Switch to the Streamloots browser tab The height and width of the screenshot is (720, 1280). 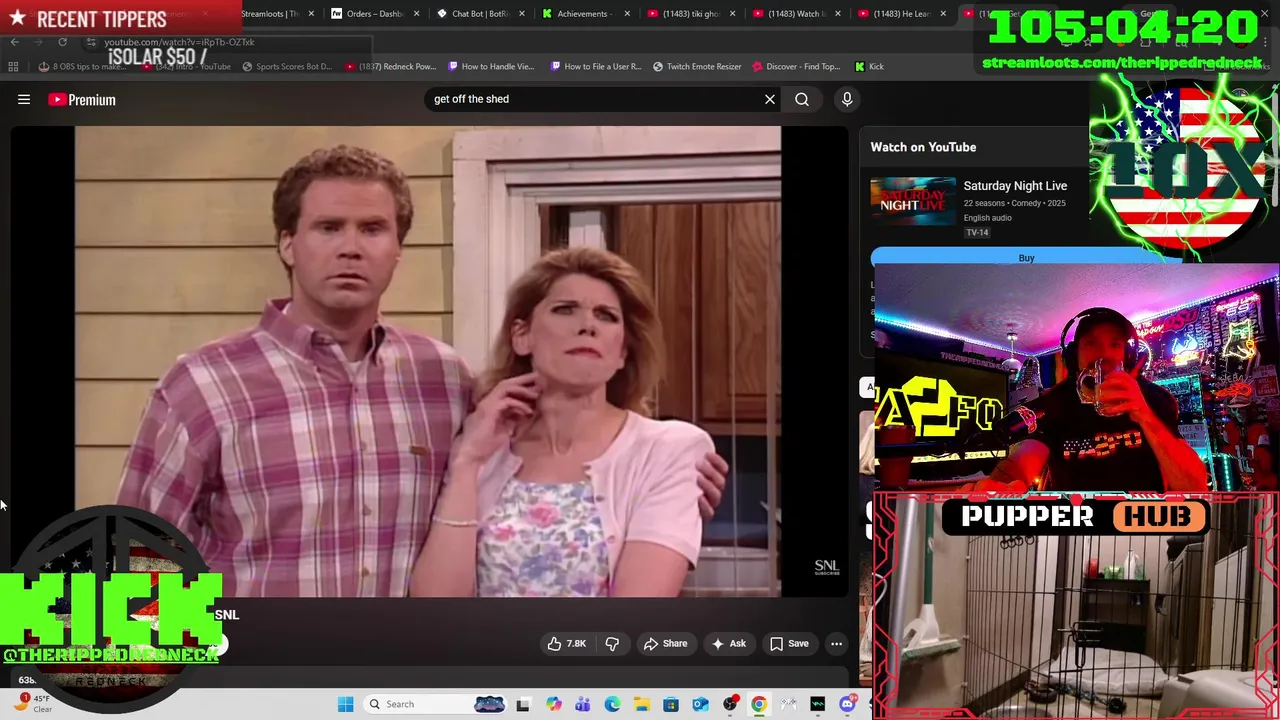coord(270,14)
